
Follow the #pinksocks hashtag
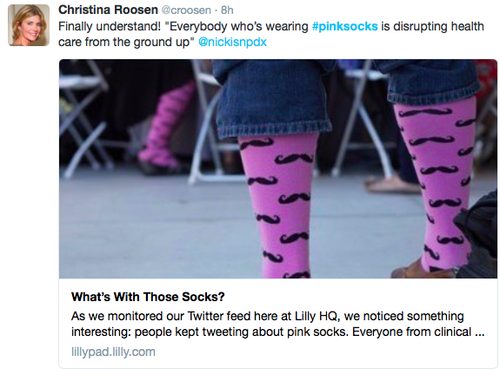[x=345, y=26]
